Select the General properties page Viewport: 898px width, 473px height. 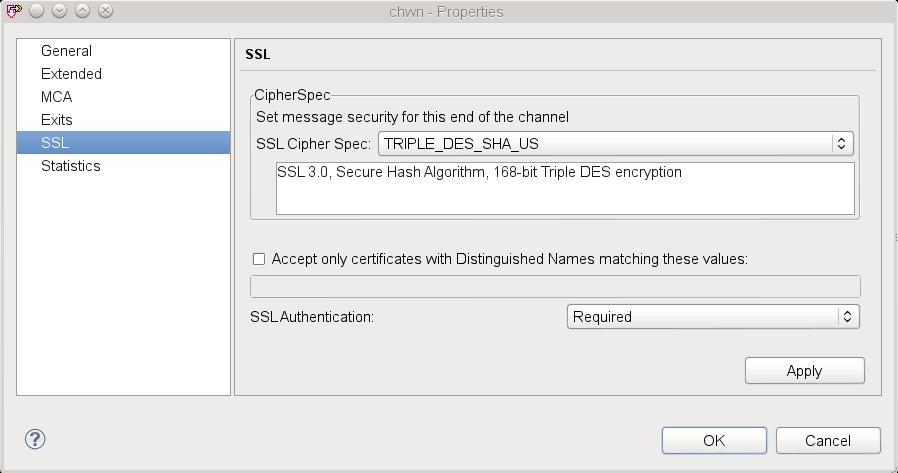pyautogui.click(x=66, y=51)
